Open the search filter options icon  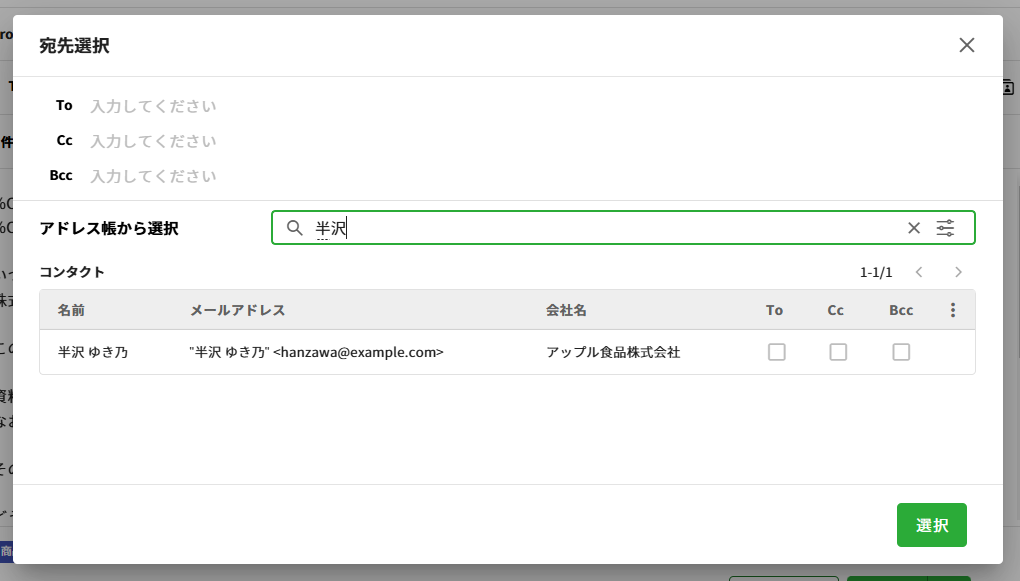tap(945, 228)
